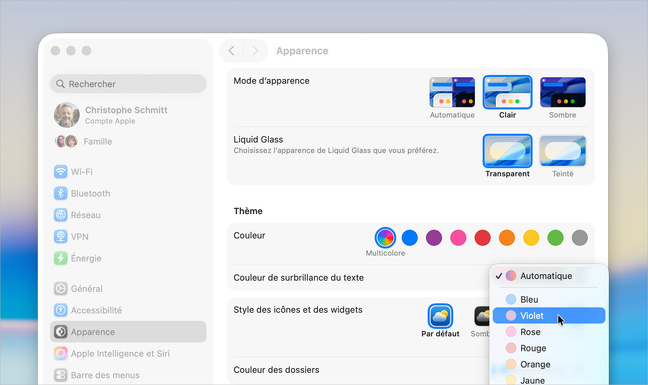Viewport: 648px width, 385px height.
Task: Choose Clair appearance mode
Action: pyautogui.click(x=507, y=98)
